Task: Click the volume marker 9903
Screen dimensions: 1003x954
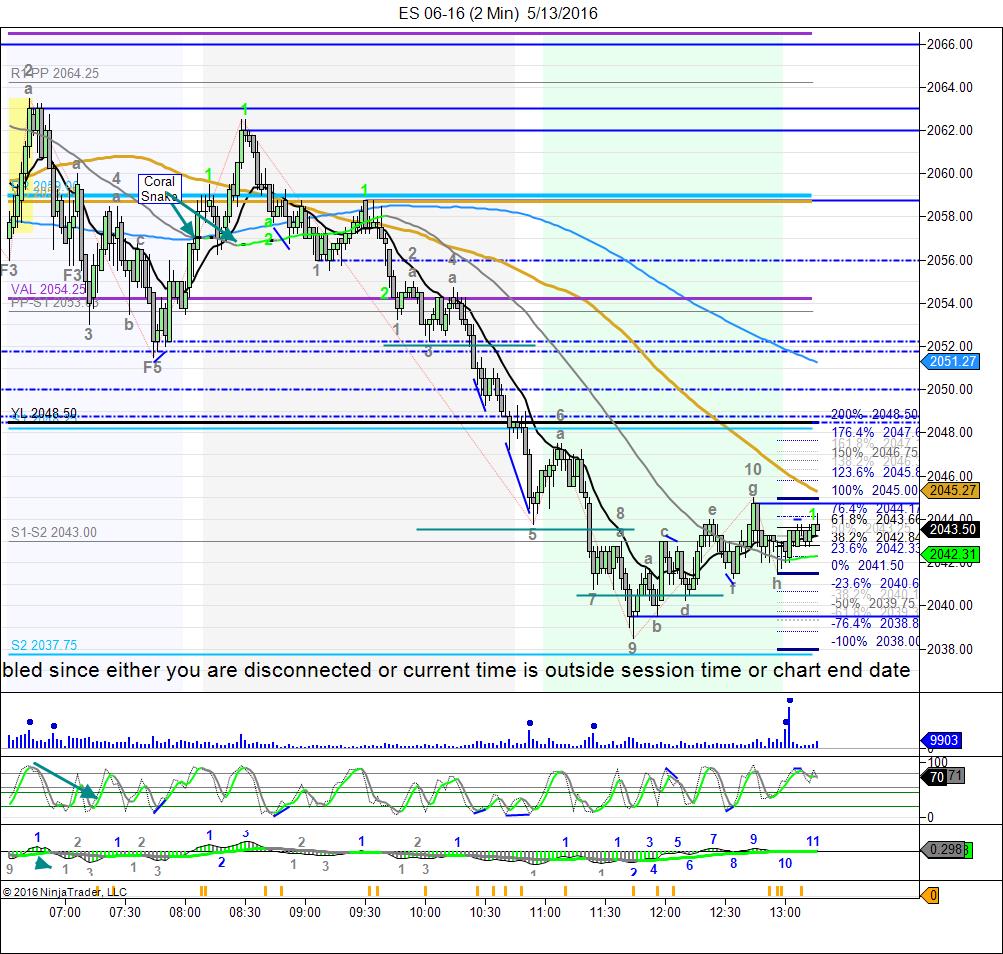Action: [943, 740]
